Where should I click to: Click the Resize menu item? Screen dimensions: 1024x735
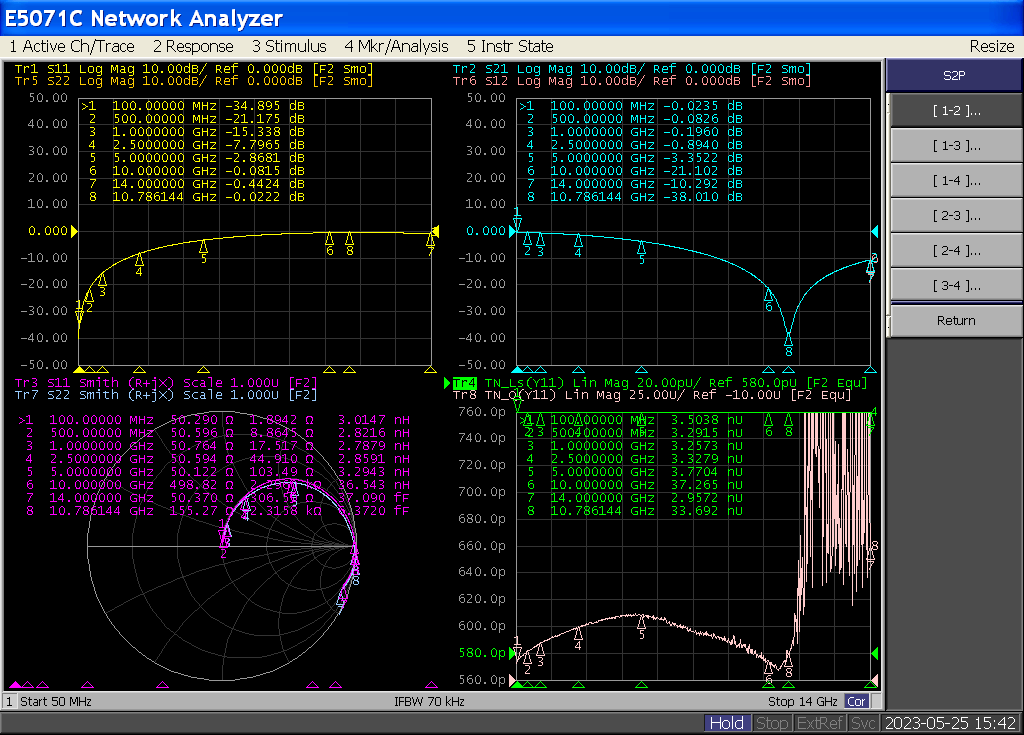tap(991, 46)
